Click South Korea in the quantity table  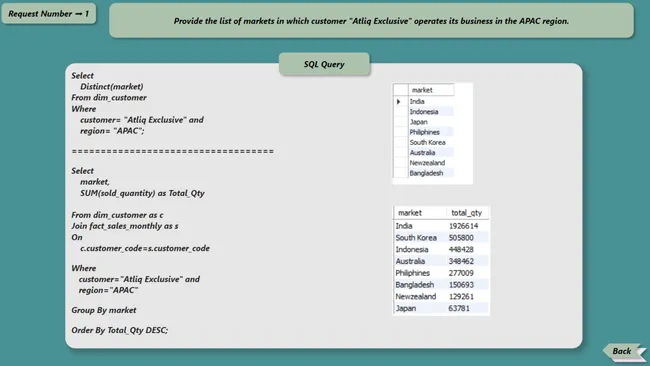(x=416, y=238)
